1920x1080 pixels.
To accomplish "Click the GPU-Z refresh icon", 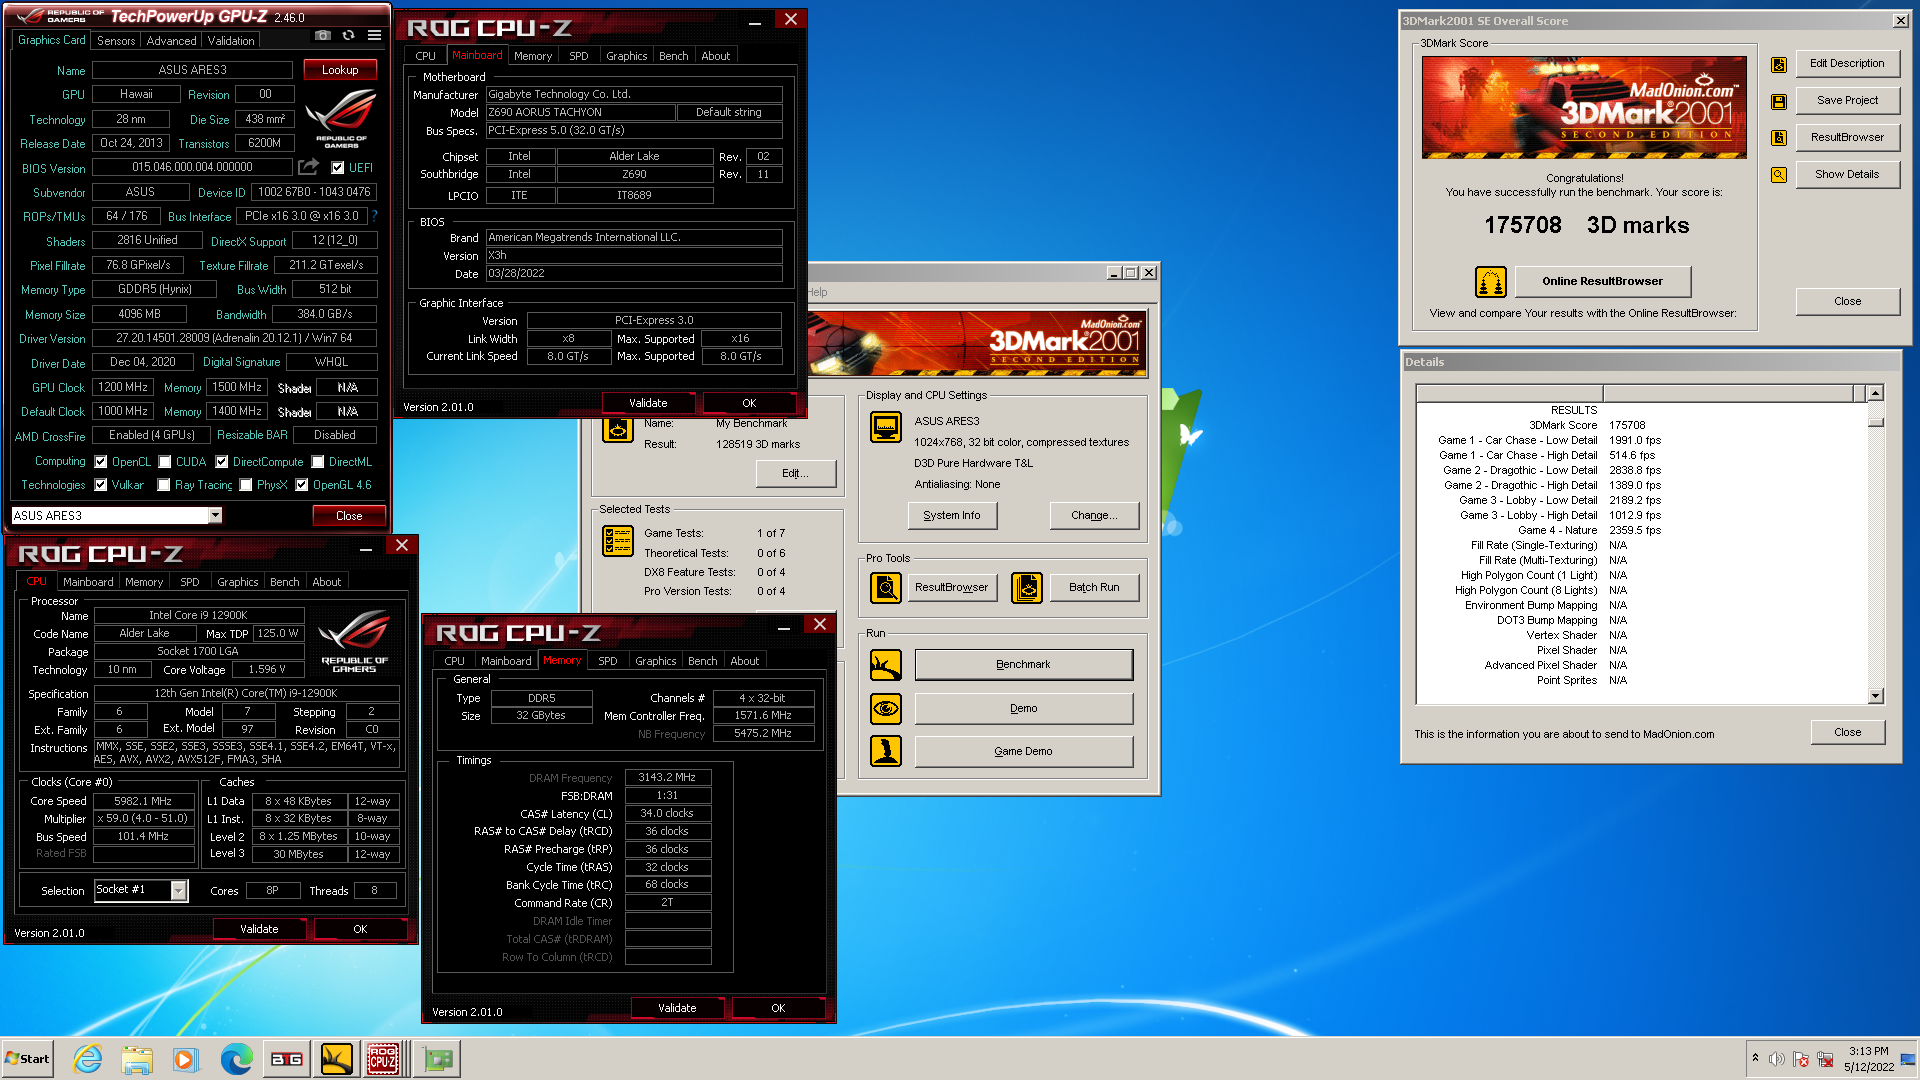I will tap(348, 35).
